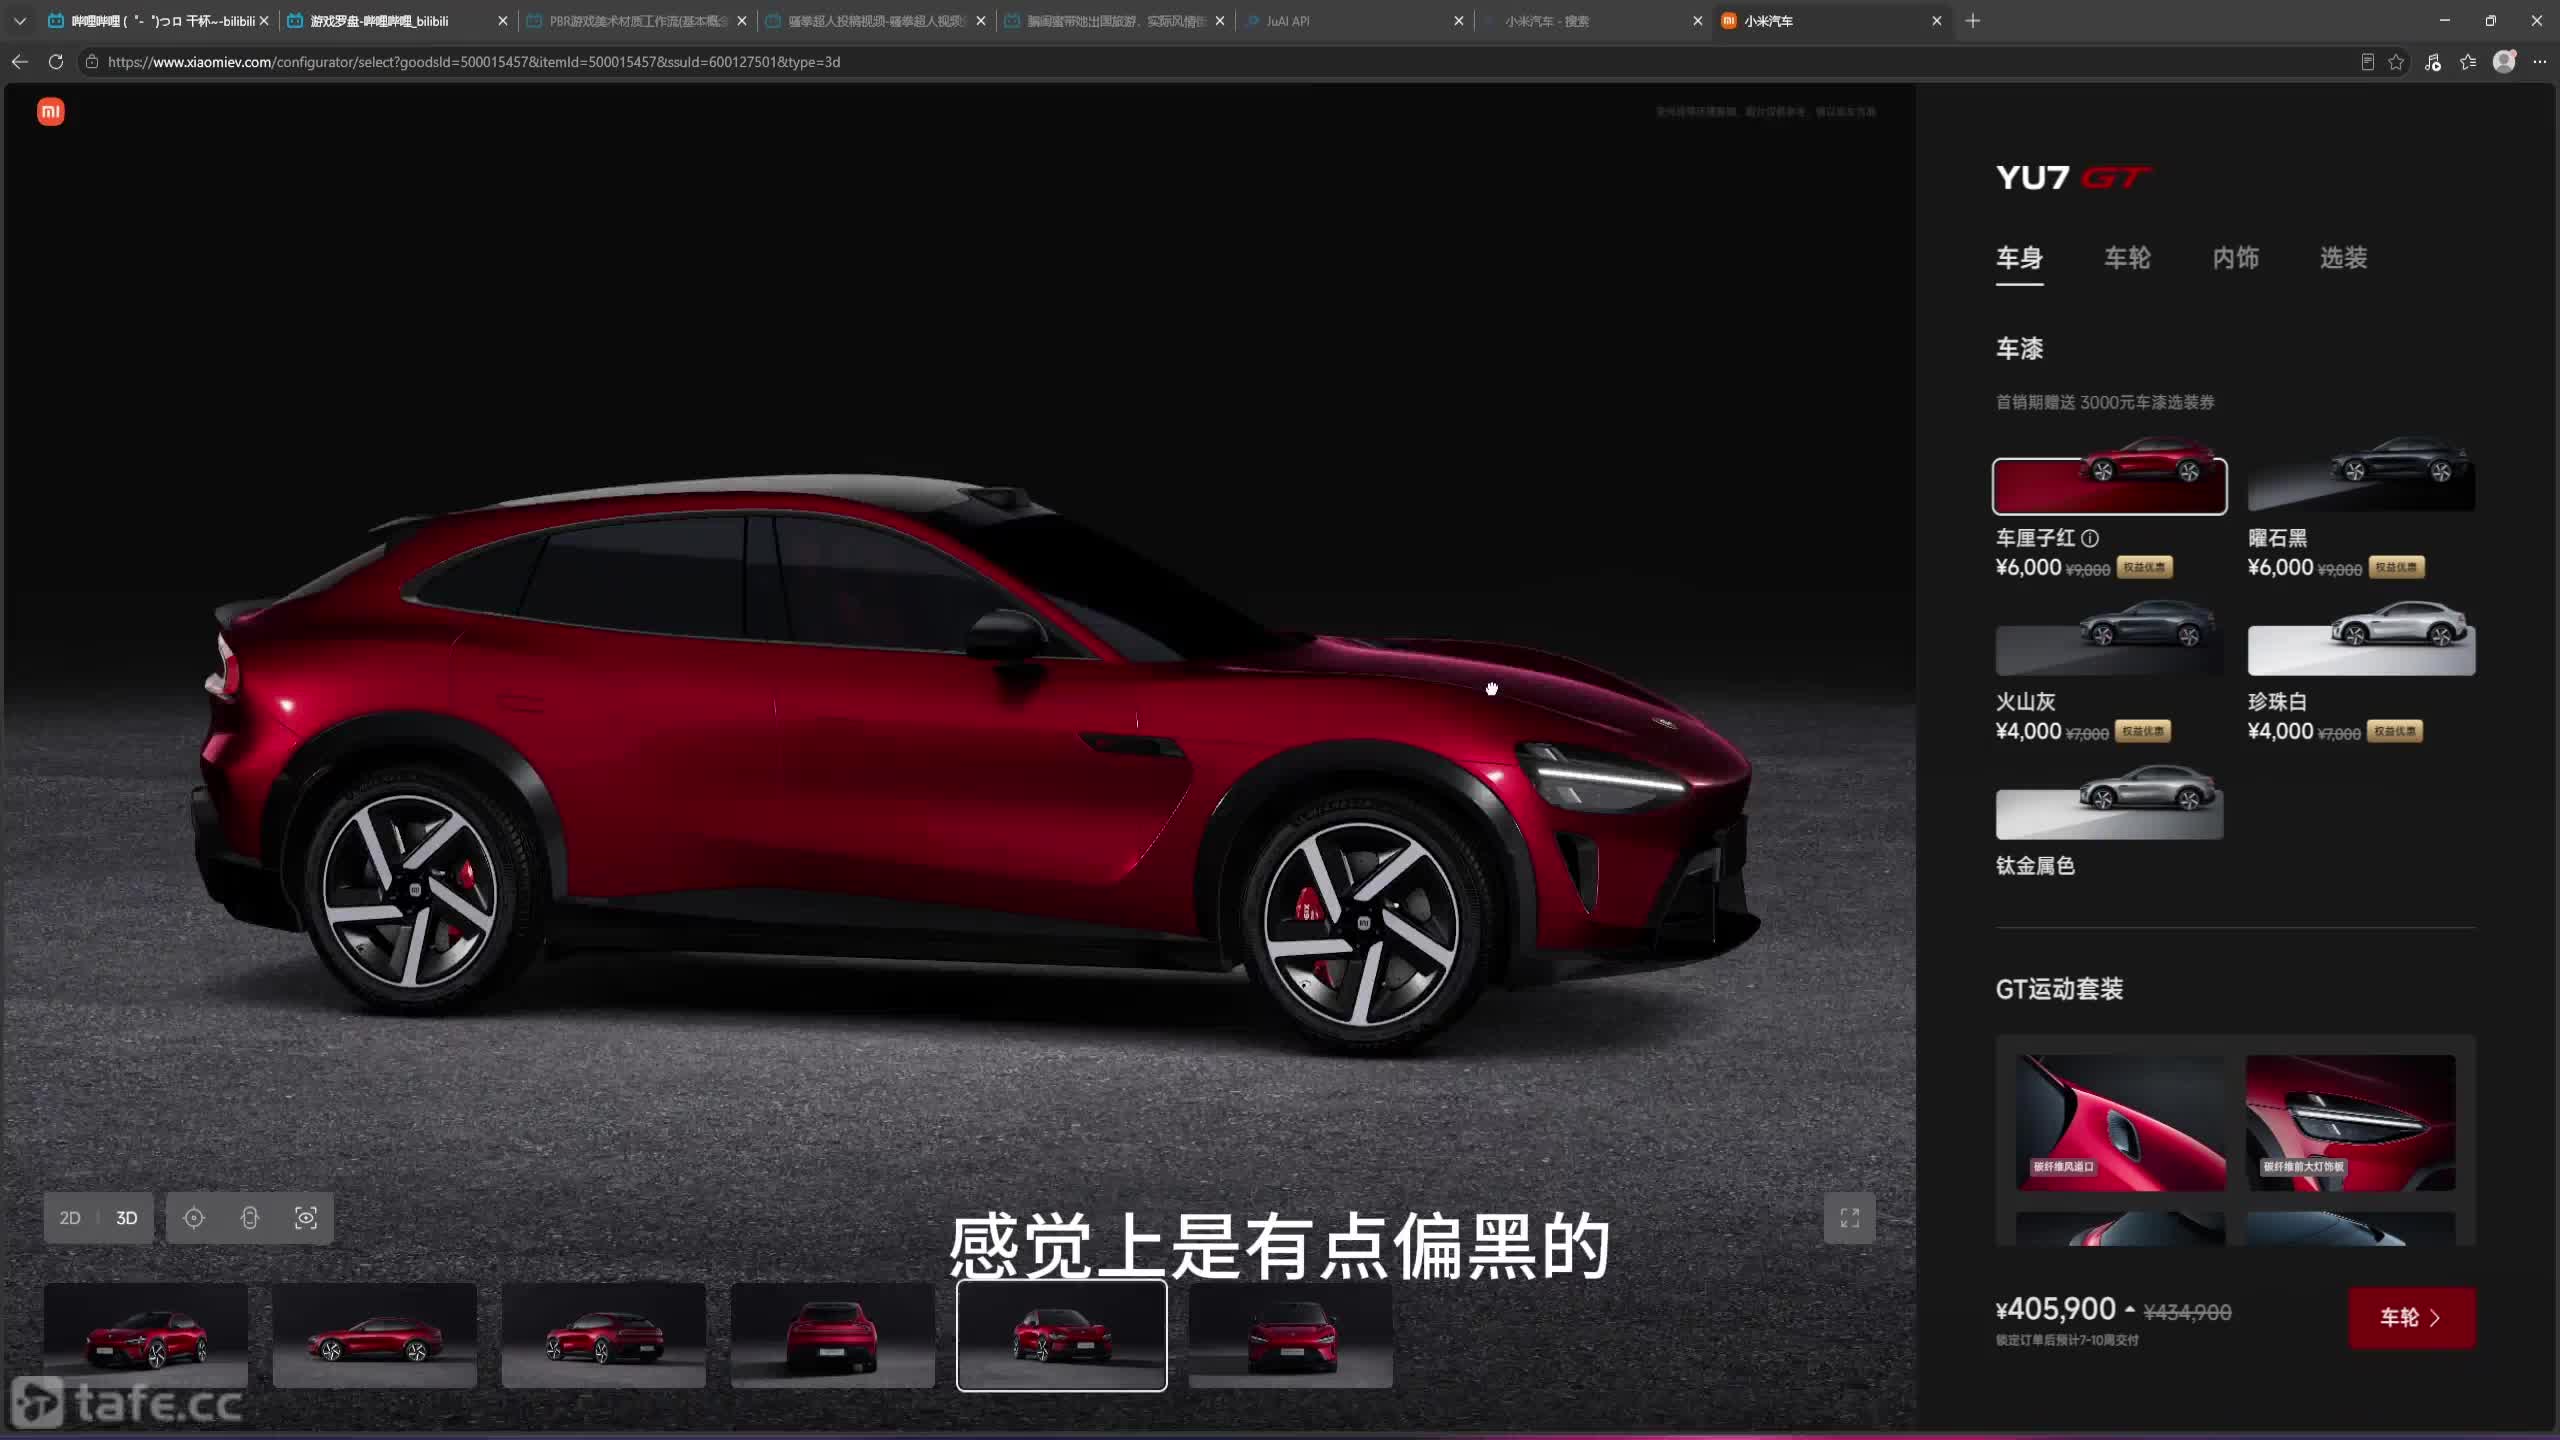Viewport: 2560px width, 1440px height.
Task: Reload the page with the refresh icon
Action: [56, 62]
